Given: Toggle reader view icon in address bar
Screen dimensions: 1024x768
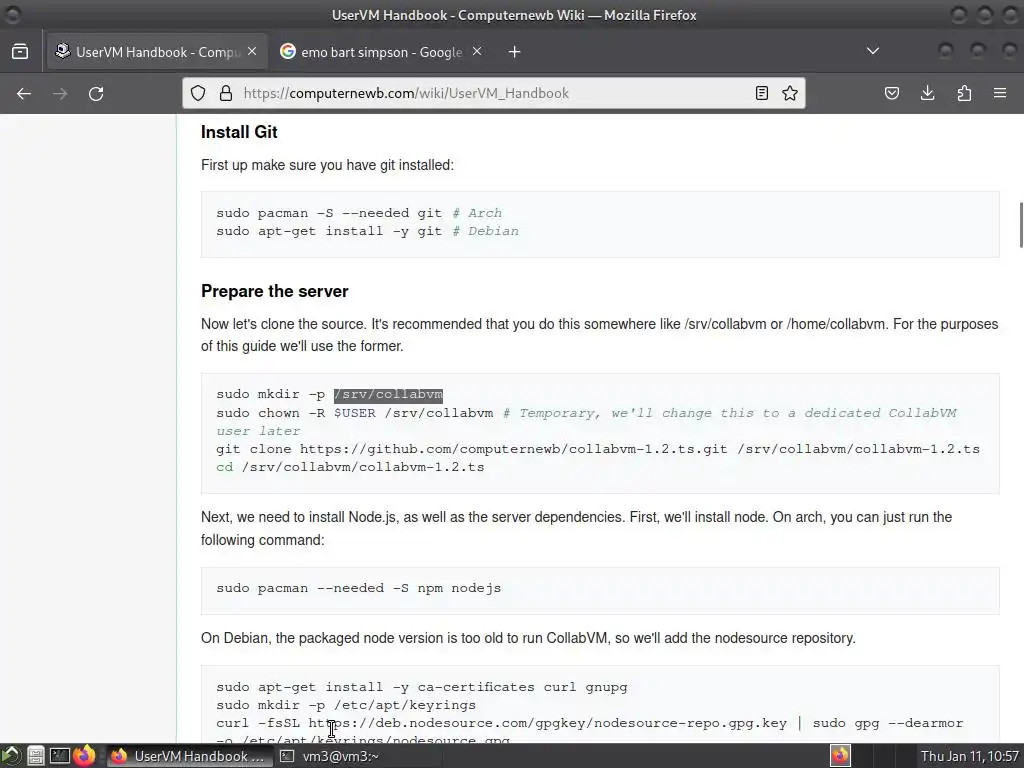Looking at the screenshot, I should 761,93.
